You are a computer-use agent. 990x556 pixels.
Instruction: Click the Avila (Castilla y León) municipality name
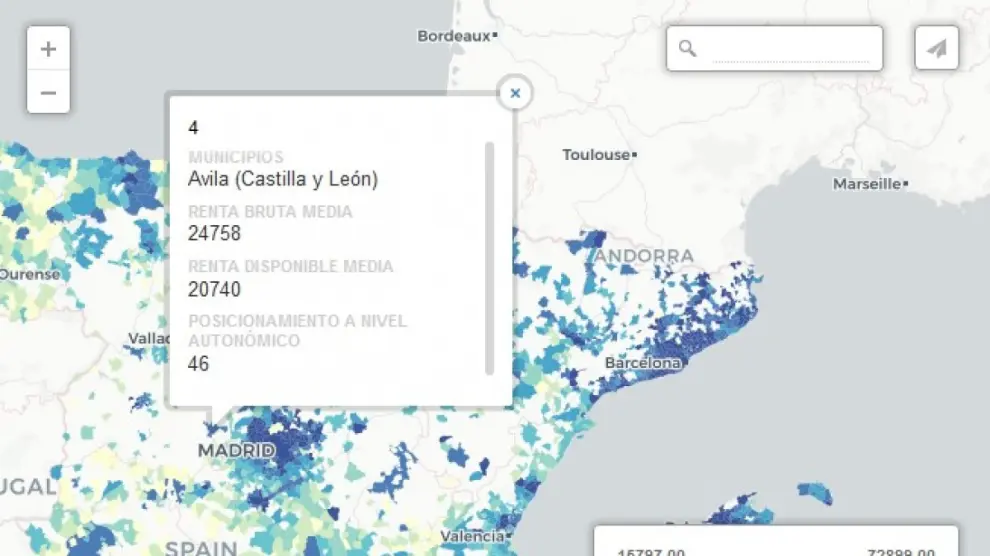(282, 179)
